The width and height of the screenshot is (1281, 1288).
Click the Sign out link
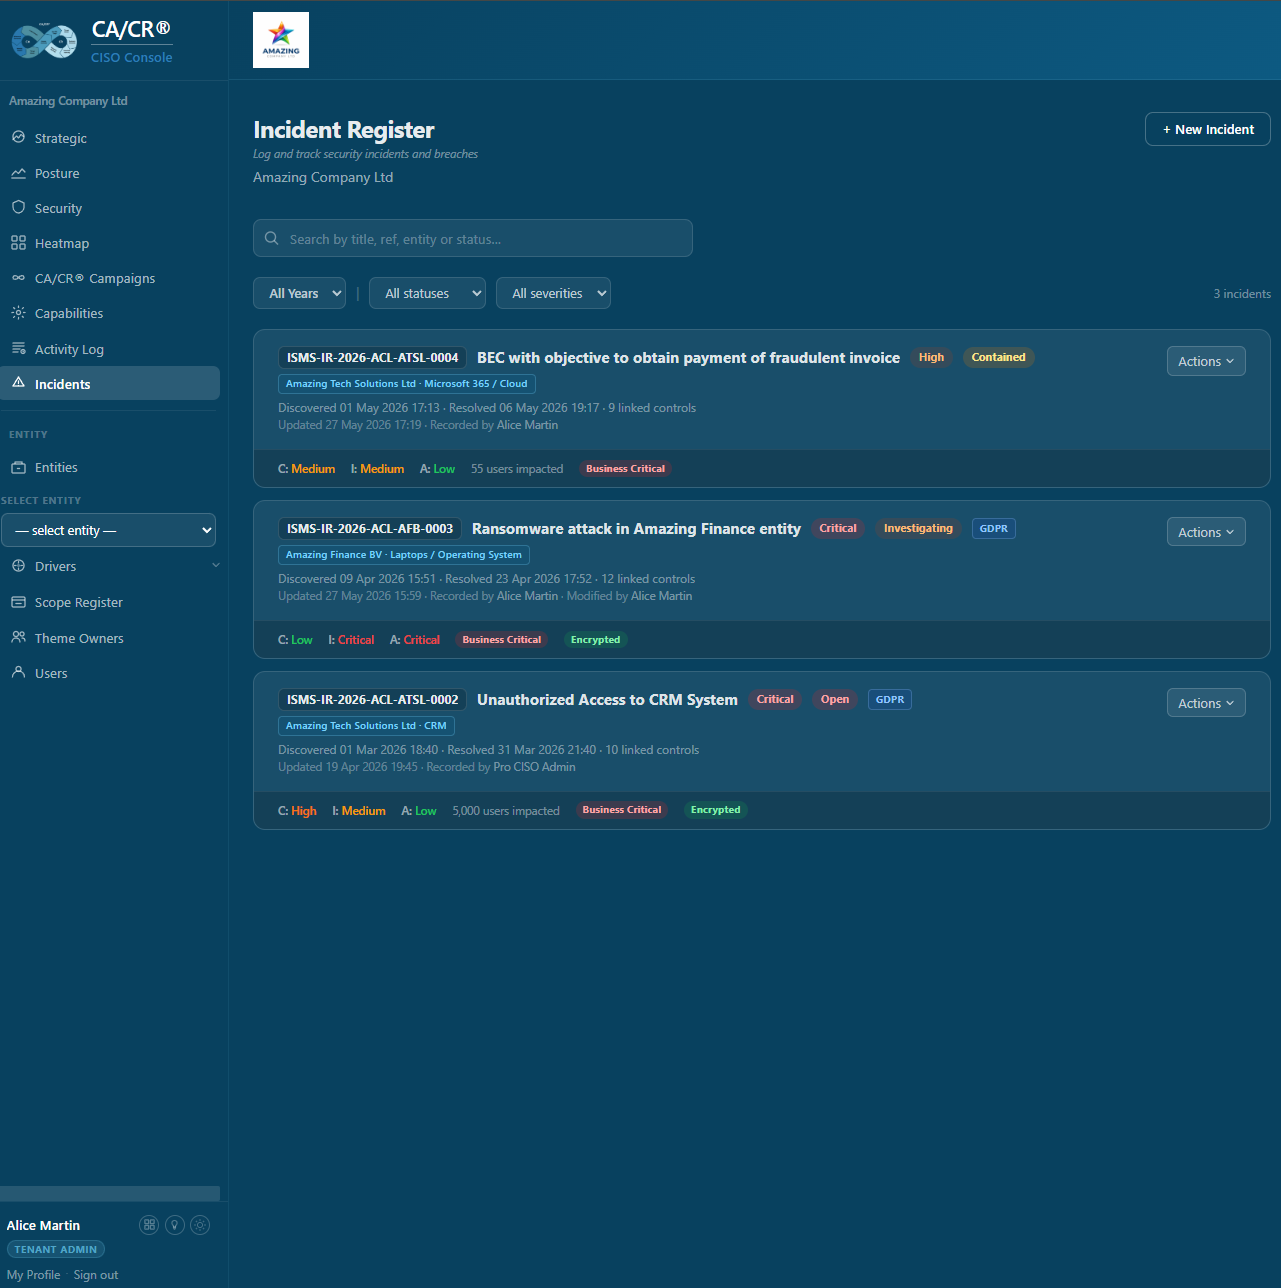tap(96, 1275)
